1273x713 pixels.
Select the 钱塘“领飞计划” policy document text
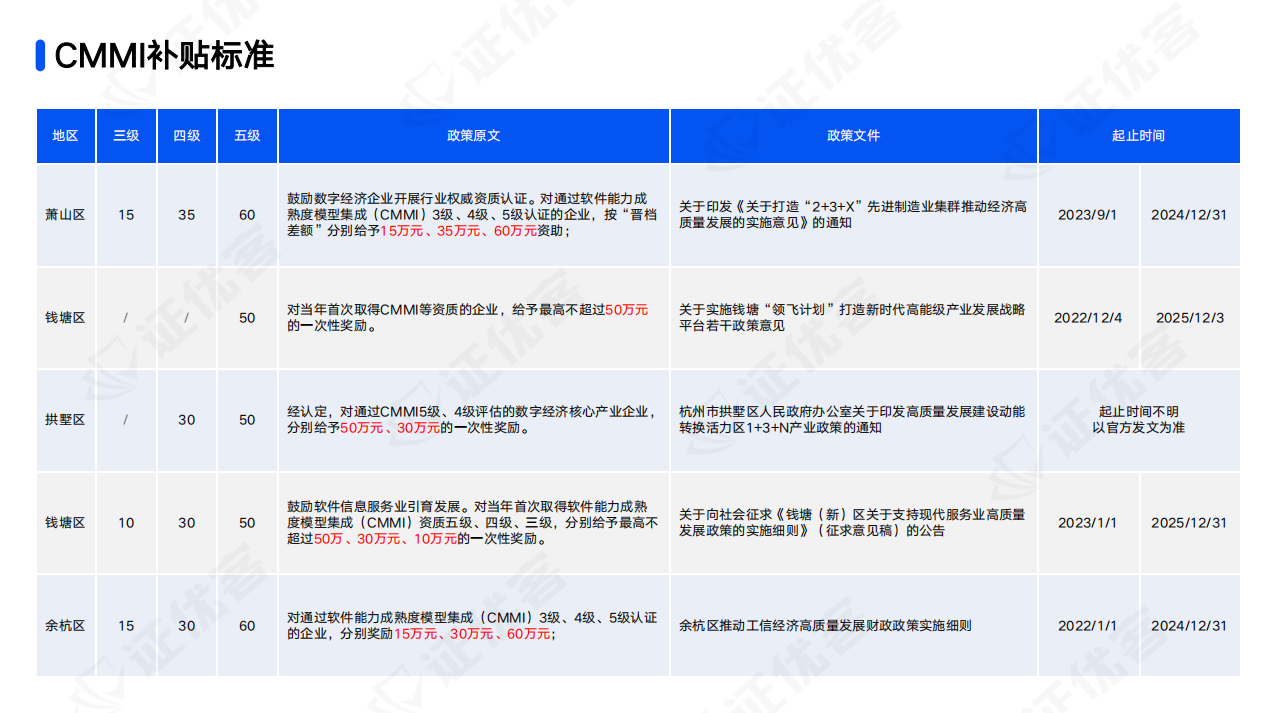[852, 318]
